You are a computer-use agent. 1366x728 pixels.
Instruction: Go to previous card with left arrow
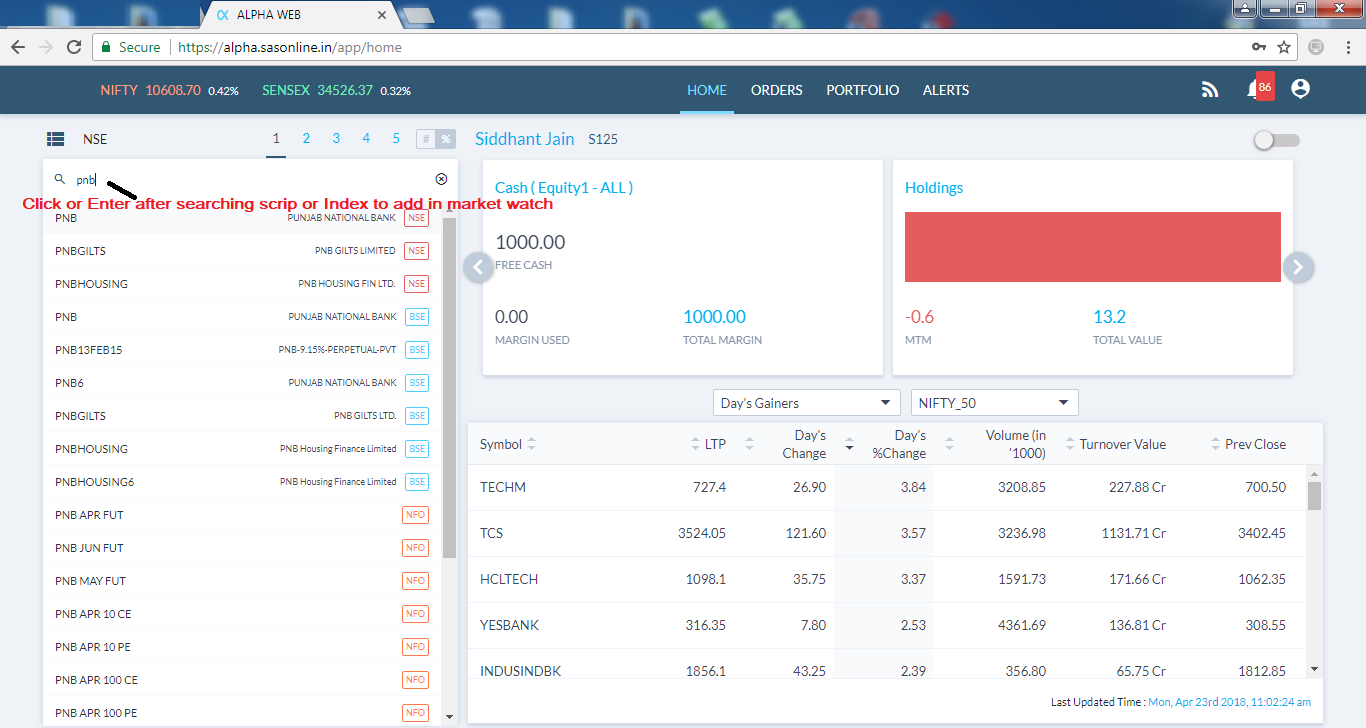click(x=479, y=267)
